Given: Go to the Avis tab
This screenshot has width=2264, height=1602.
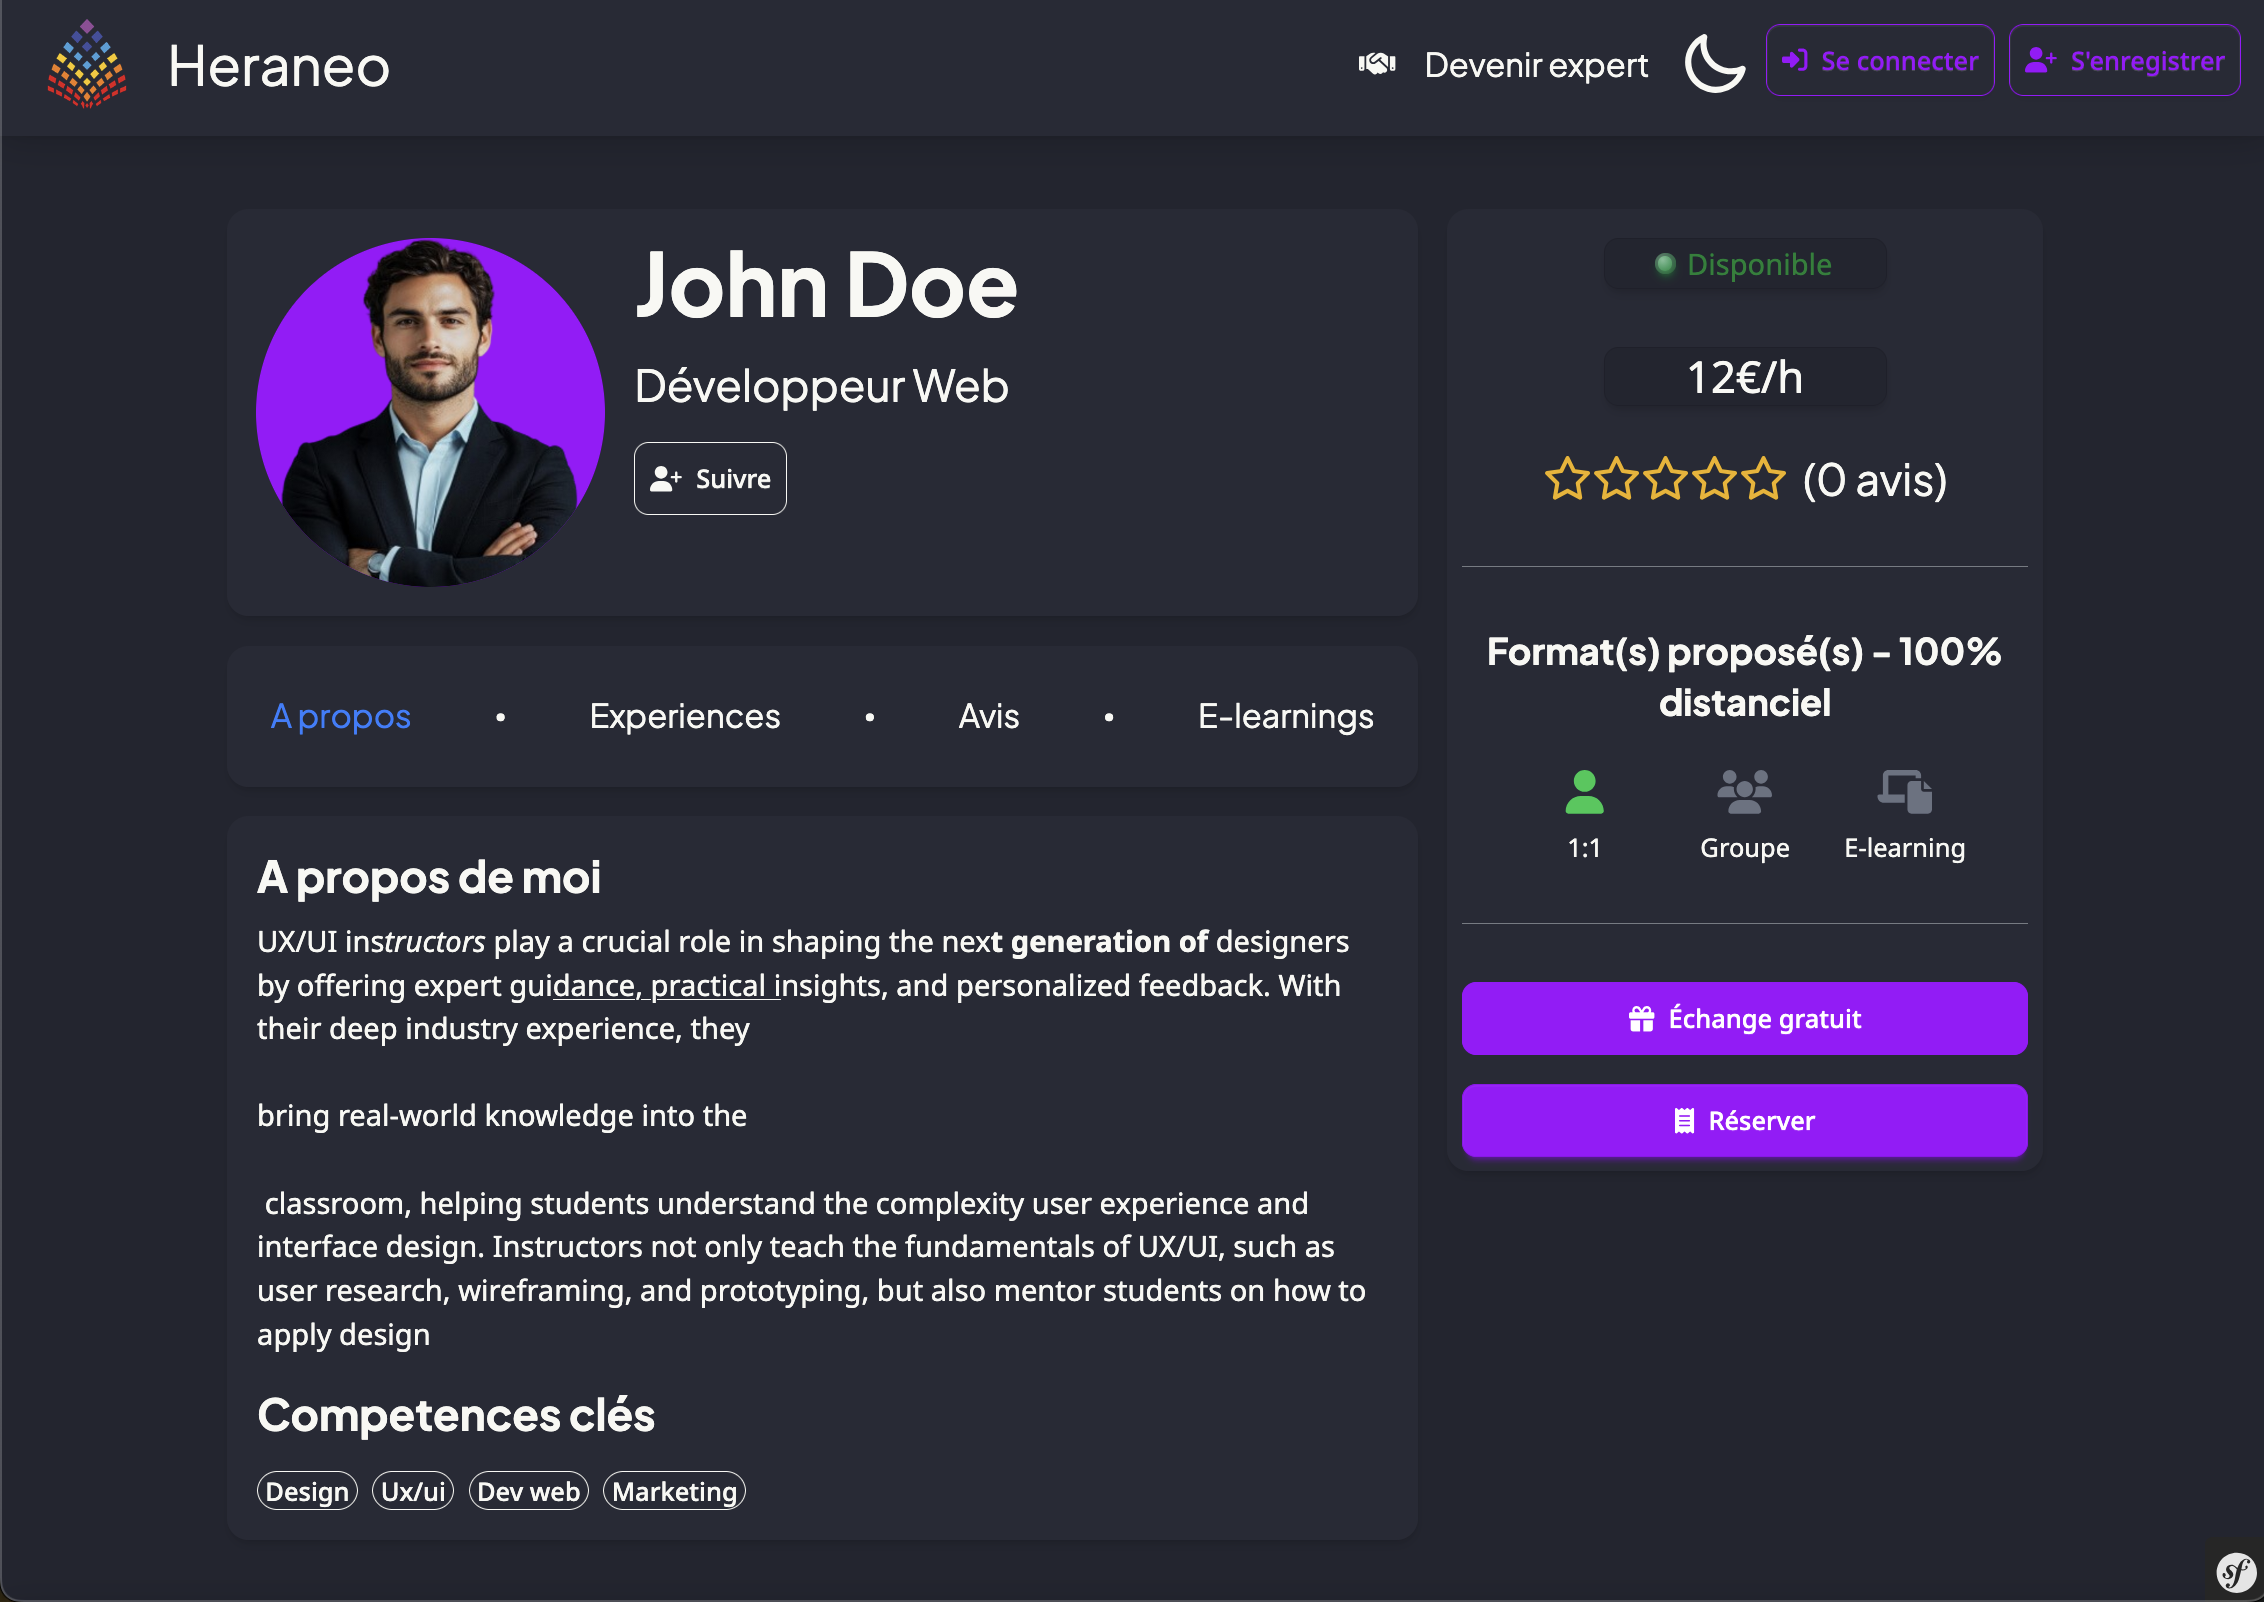Looking at the screenshot, I should [988, 716].
